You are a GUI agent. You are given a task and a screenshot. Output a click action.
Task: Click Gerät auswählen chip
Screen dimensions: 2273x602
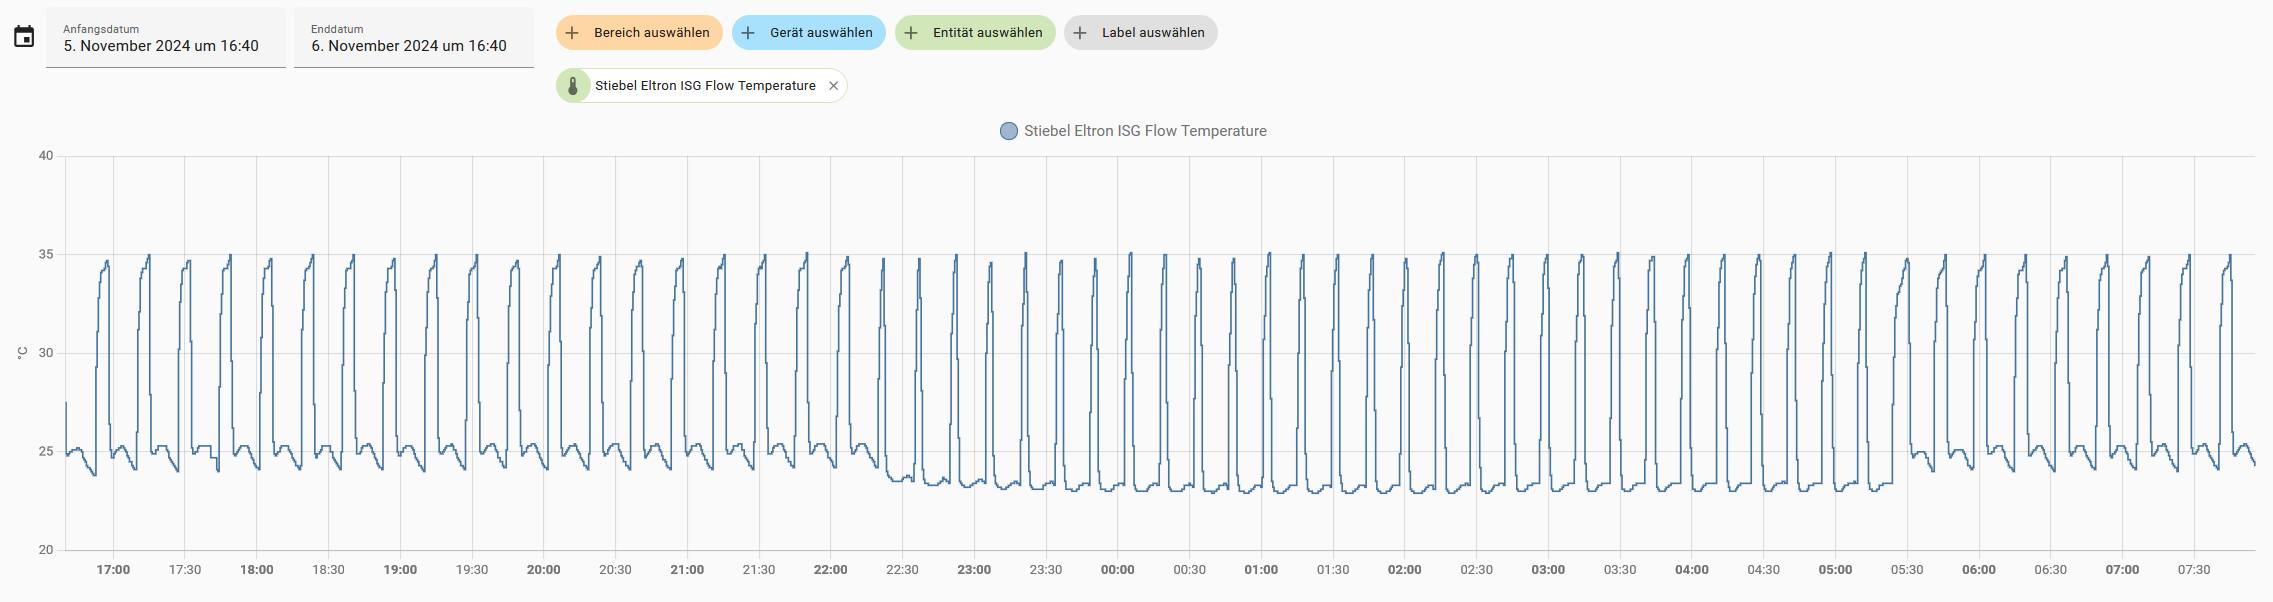click(x=809, y=33)
